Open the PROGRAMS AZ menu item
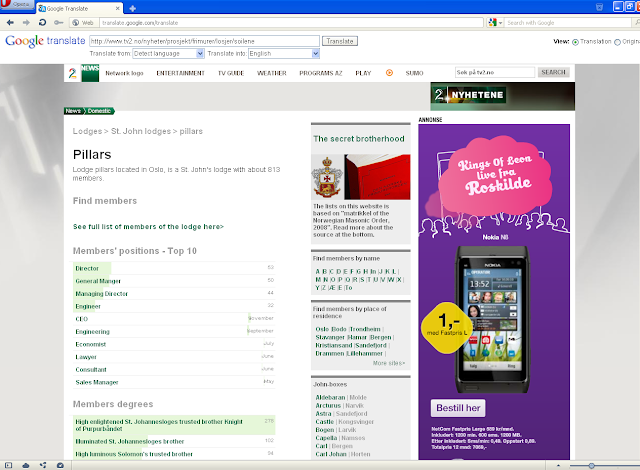This screenshot has height=470, width=640. click(x=321, y=73)
